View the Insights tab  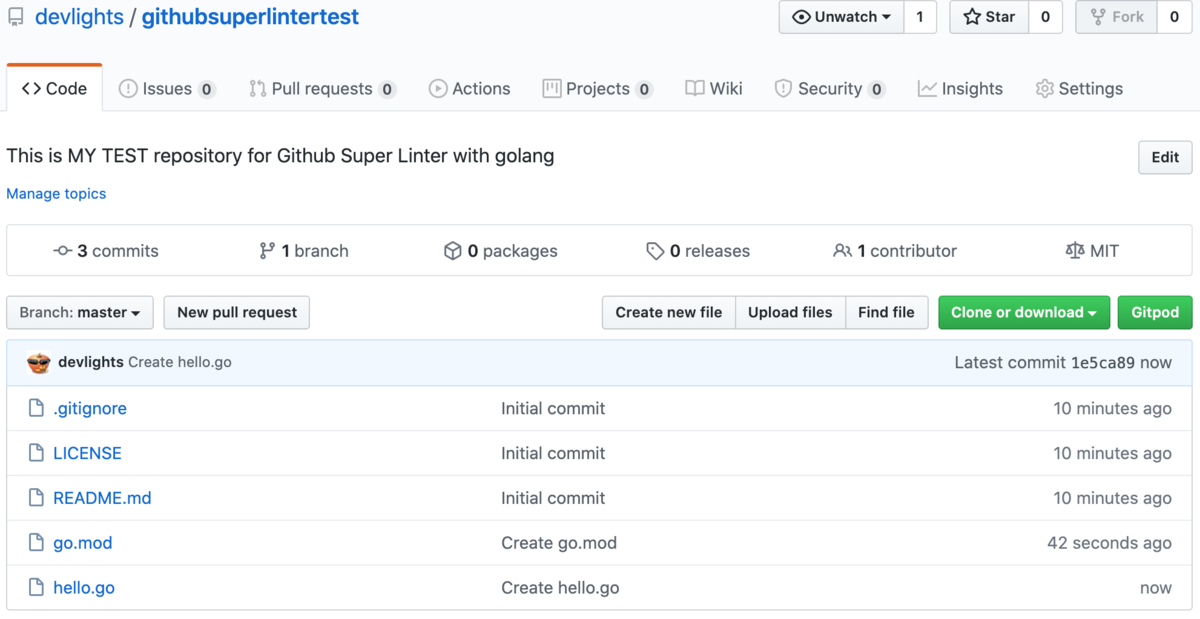tap(960, 89)
